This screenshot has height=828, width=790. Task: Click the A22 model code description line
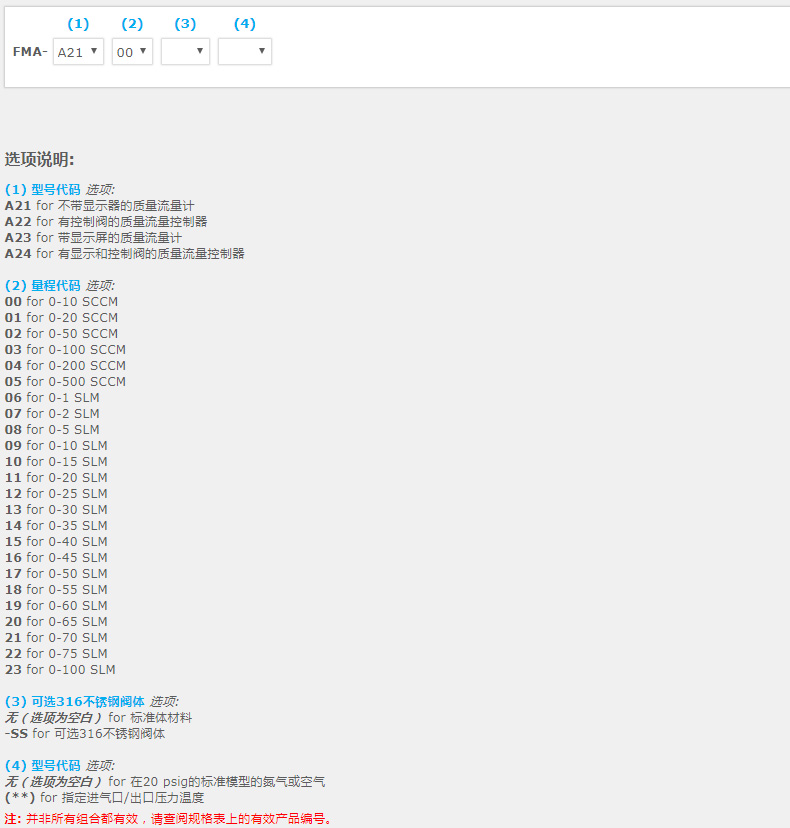click(106, 222)
